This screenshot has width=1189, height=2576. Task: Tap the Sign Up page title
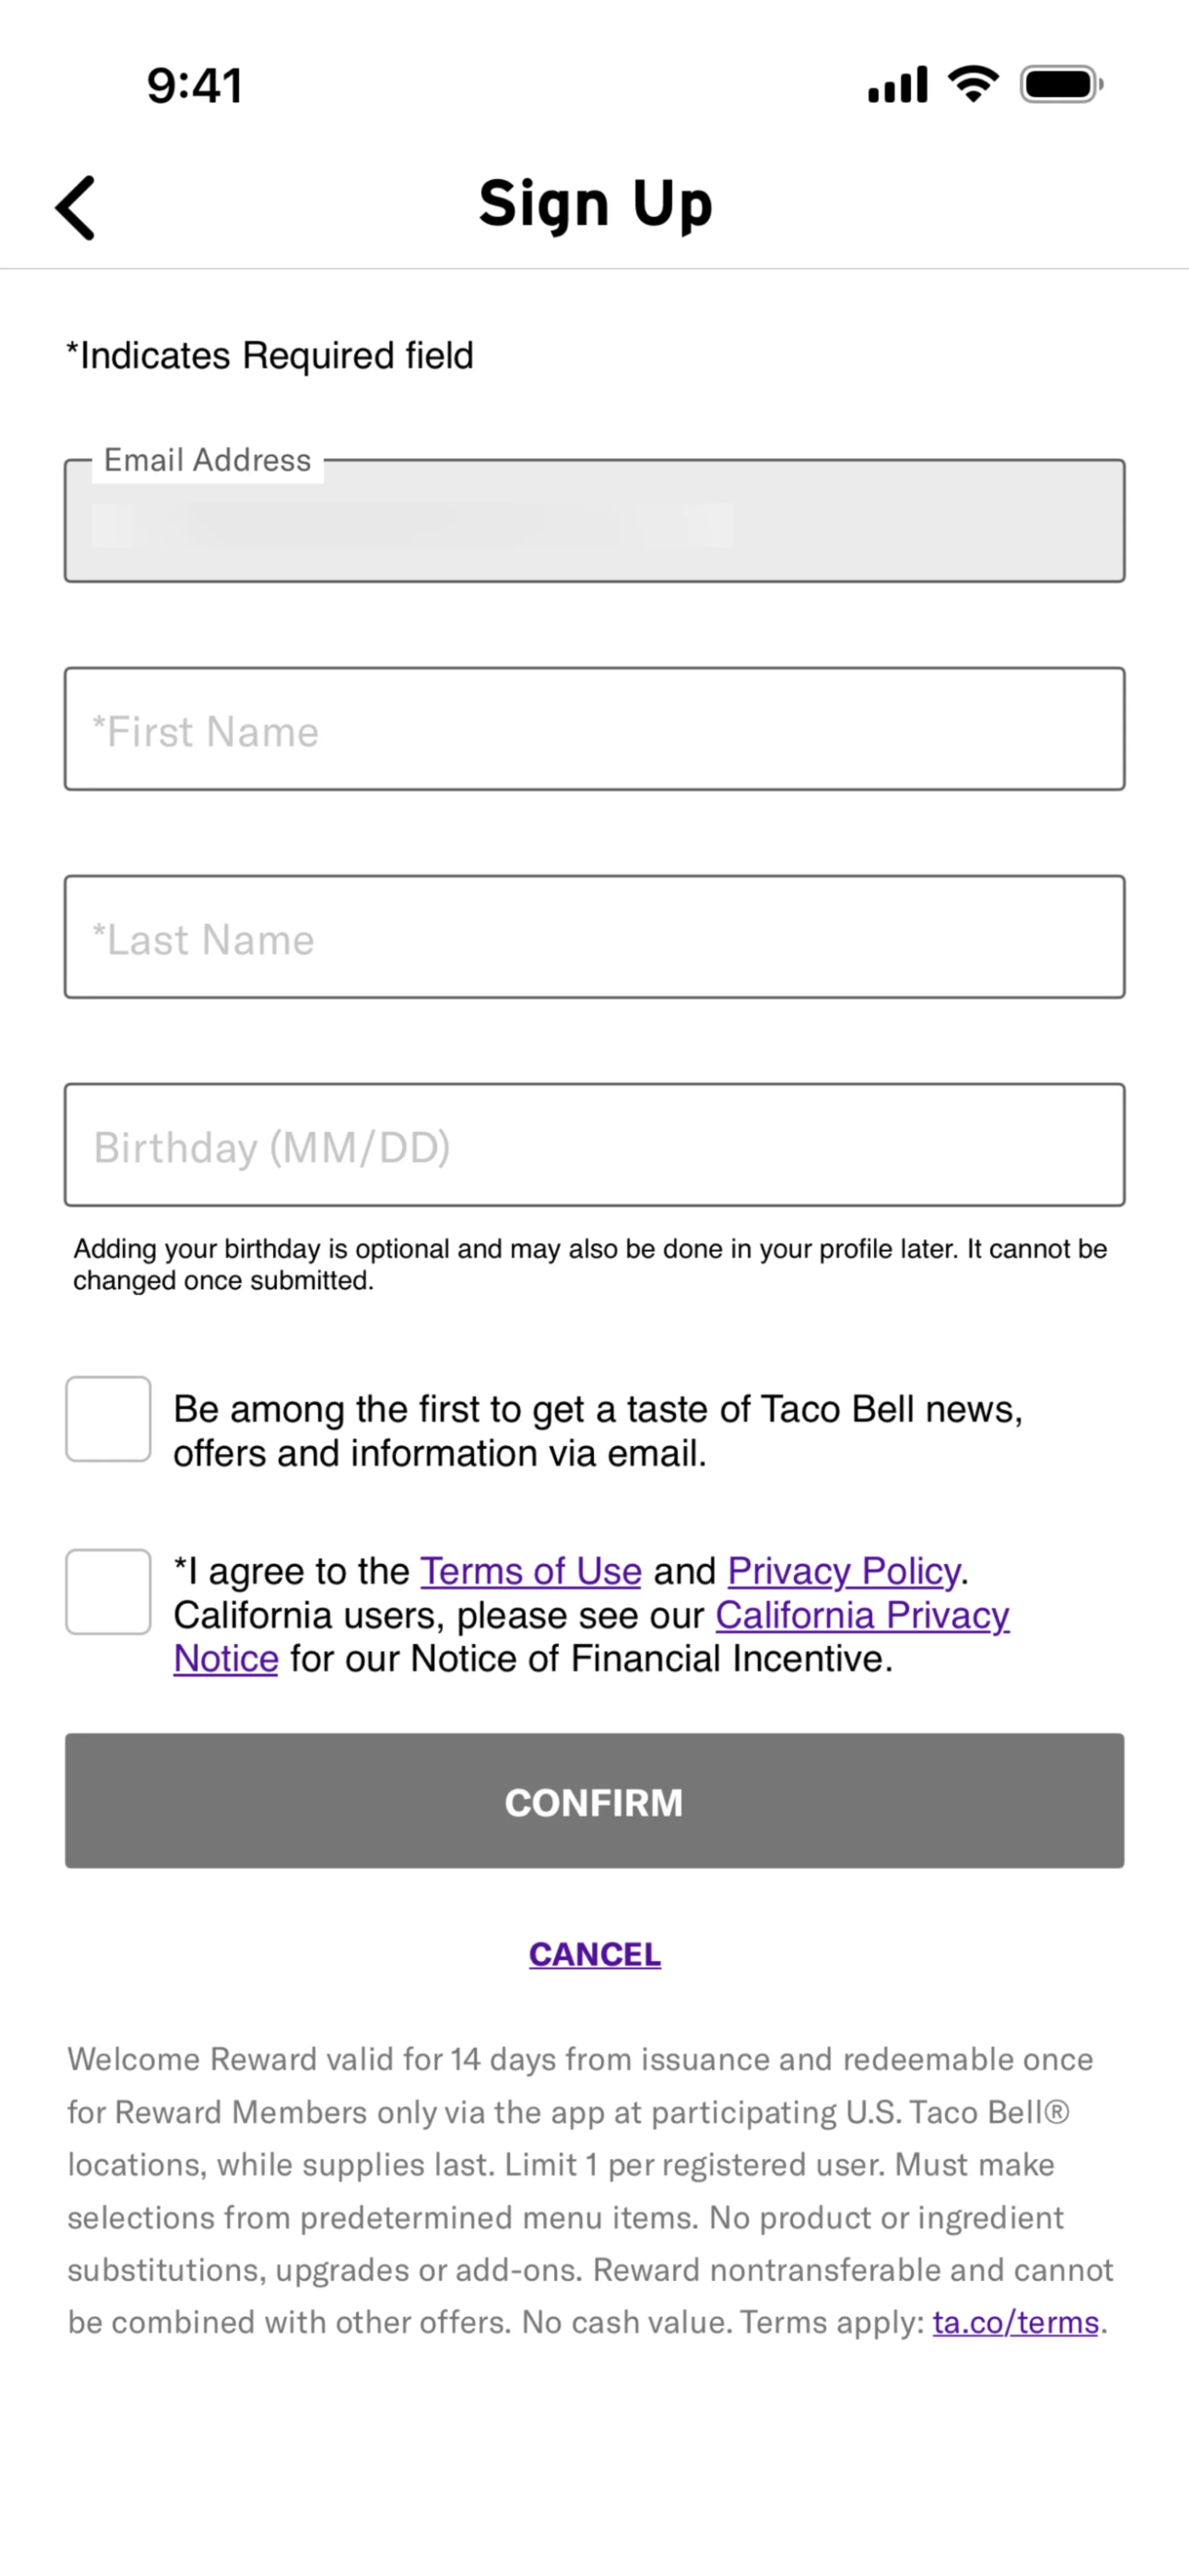click(x=595, y=204)
